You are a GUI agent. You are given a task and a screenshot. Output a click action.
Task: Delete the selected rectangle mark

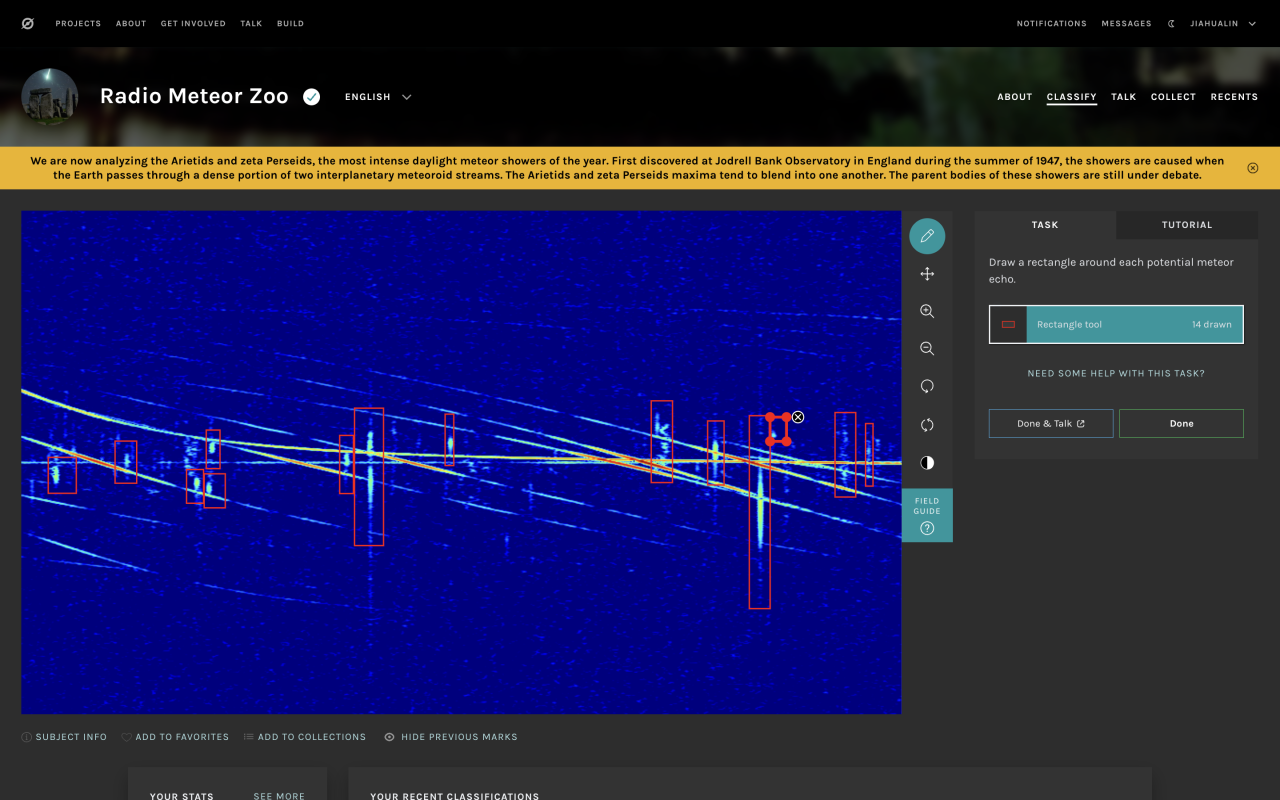798,417
